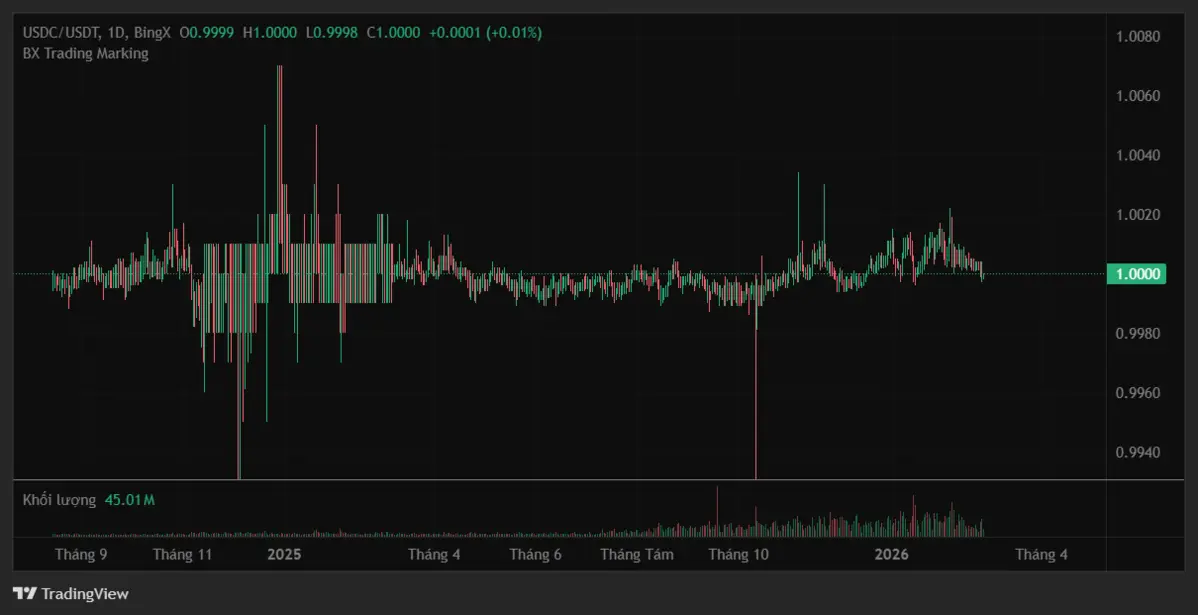1198x615 pixels.
Task: Click the Tháng 10 date label
Action: (739, 554)
